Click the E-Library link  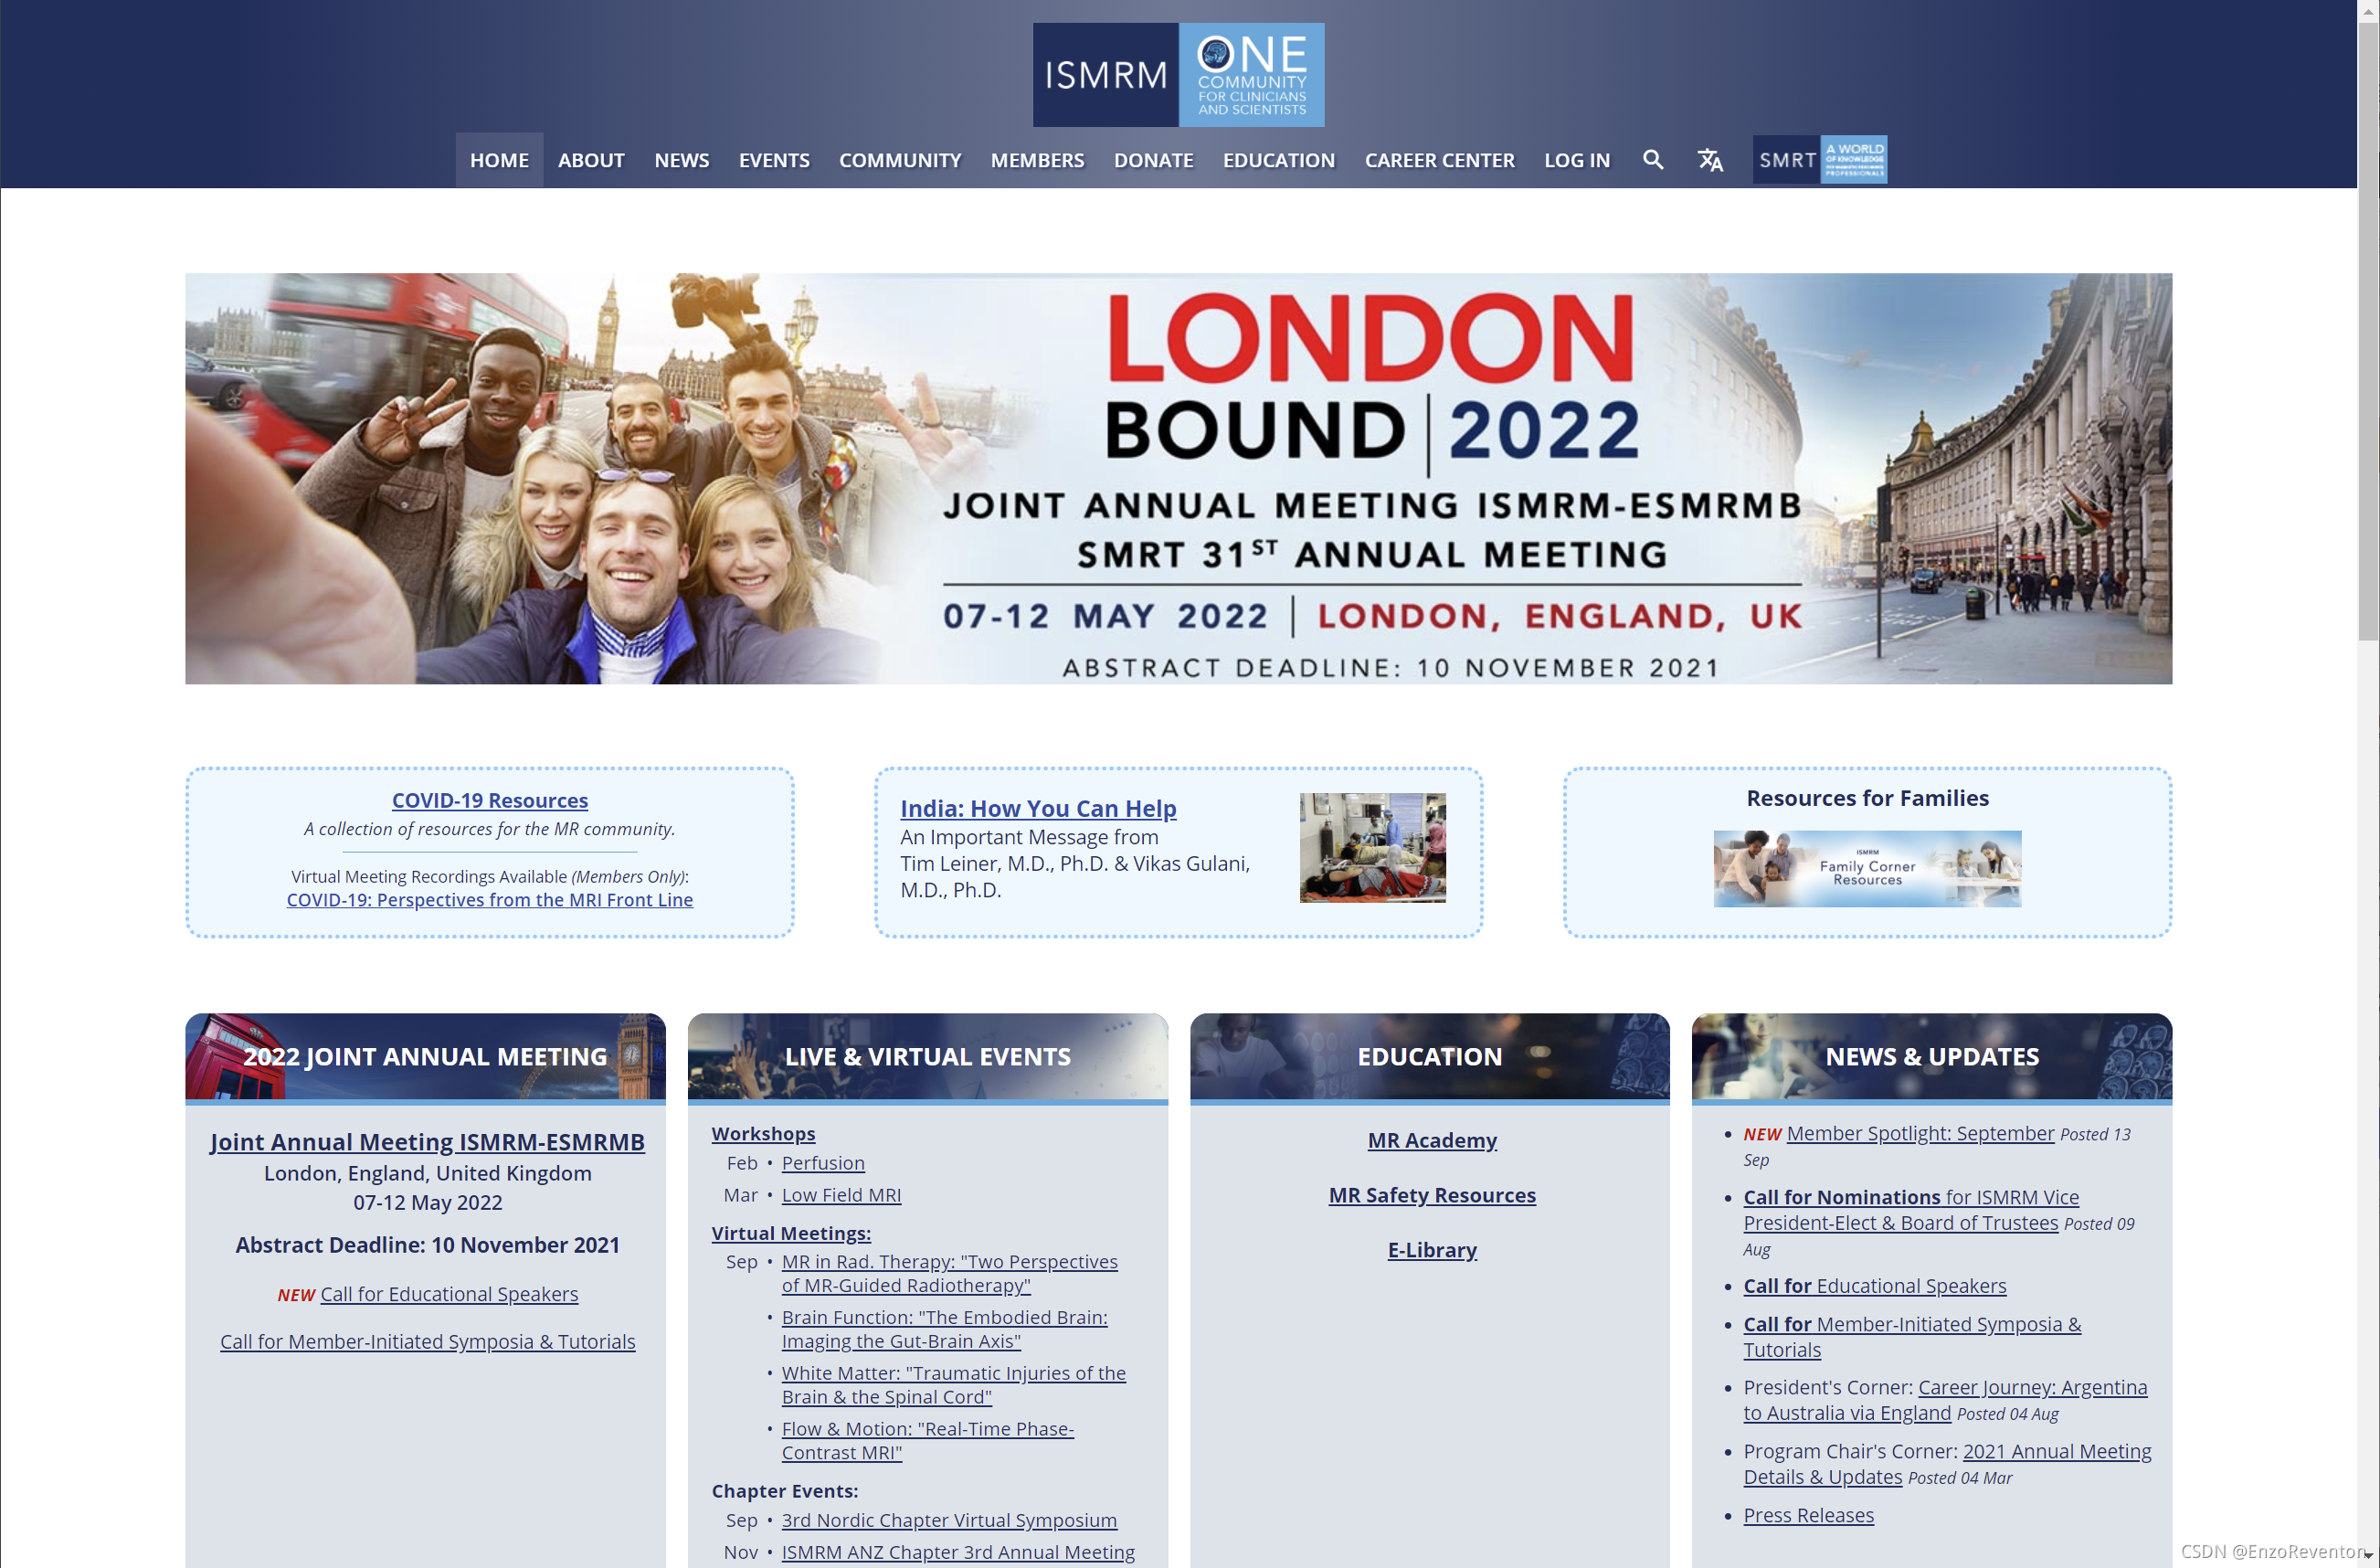(x=1431, y=1249)
